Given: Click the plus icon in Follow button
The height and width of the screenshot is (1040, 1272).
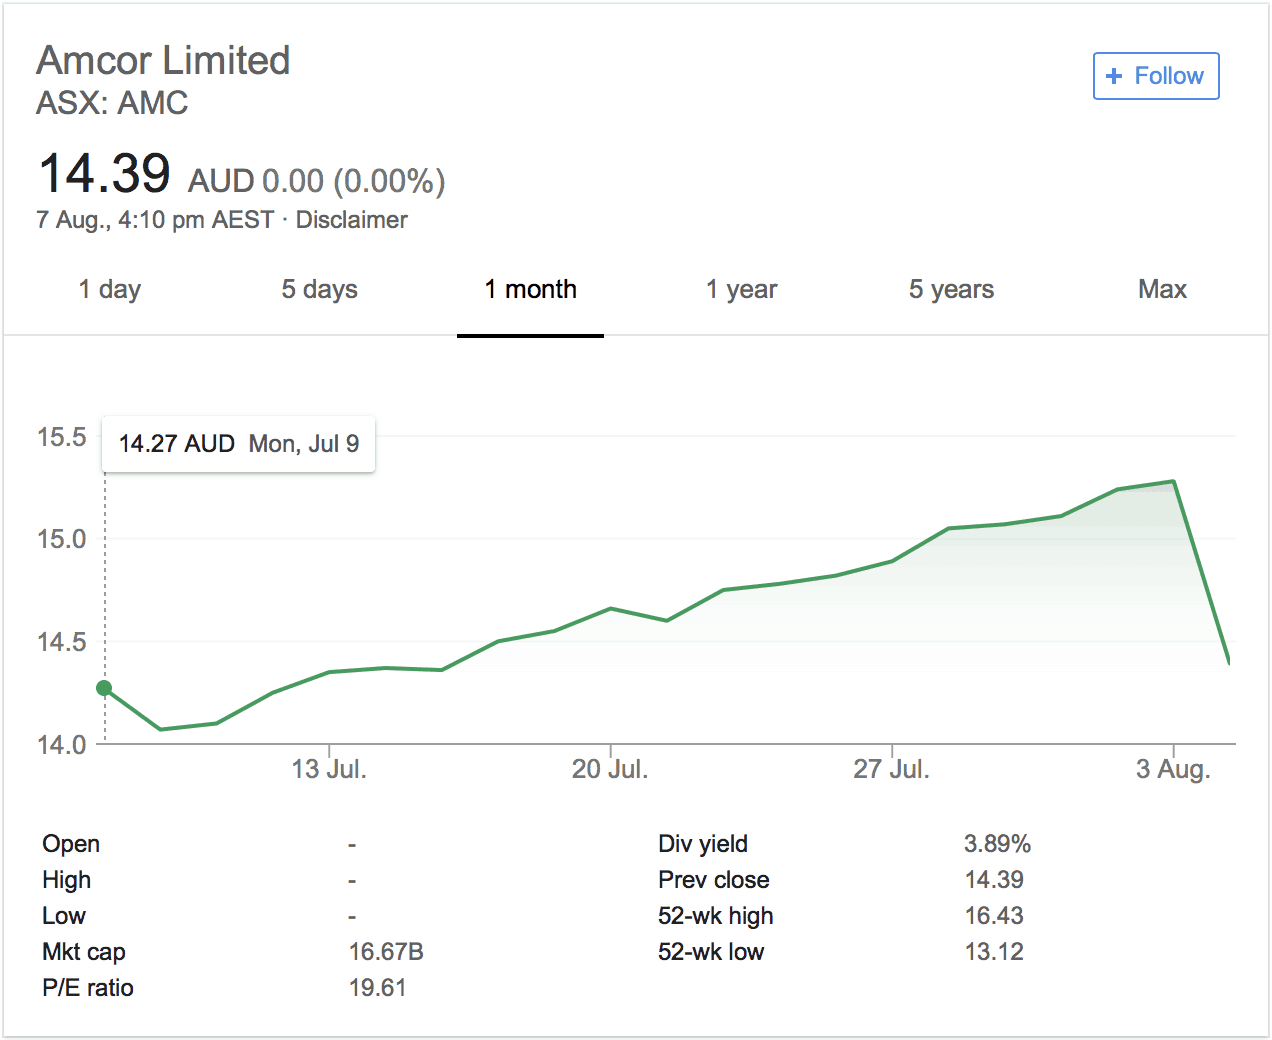Looking at the screenshot, I should (1114, 77).
